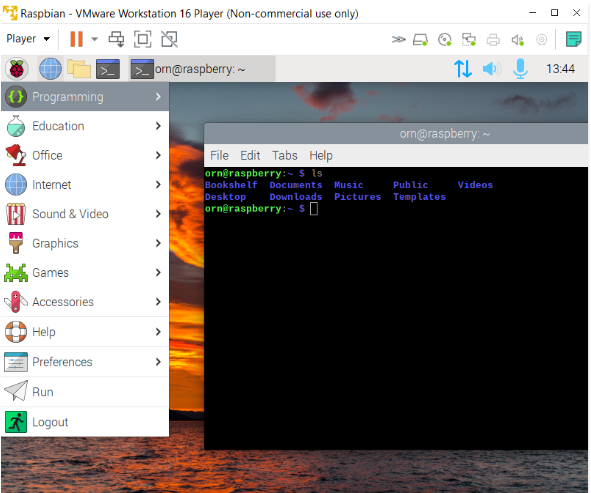591x493 pixels.
Task: Expand the Programming submenu arrow
Action: click(x=158, y=97)
